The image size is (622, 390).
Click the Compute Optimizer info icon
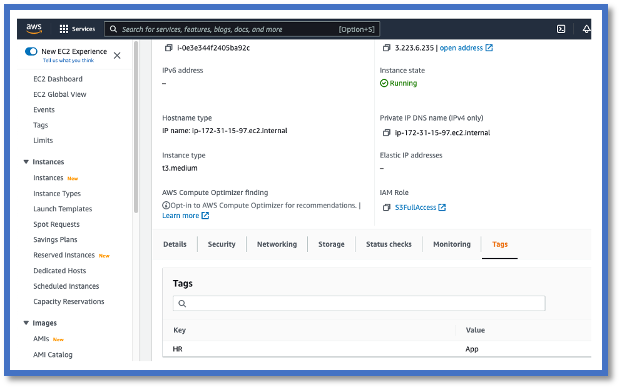pos(166,205)
